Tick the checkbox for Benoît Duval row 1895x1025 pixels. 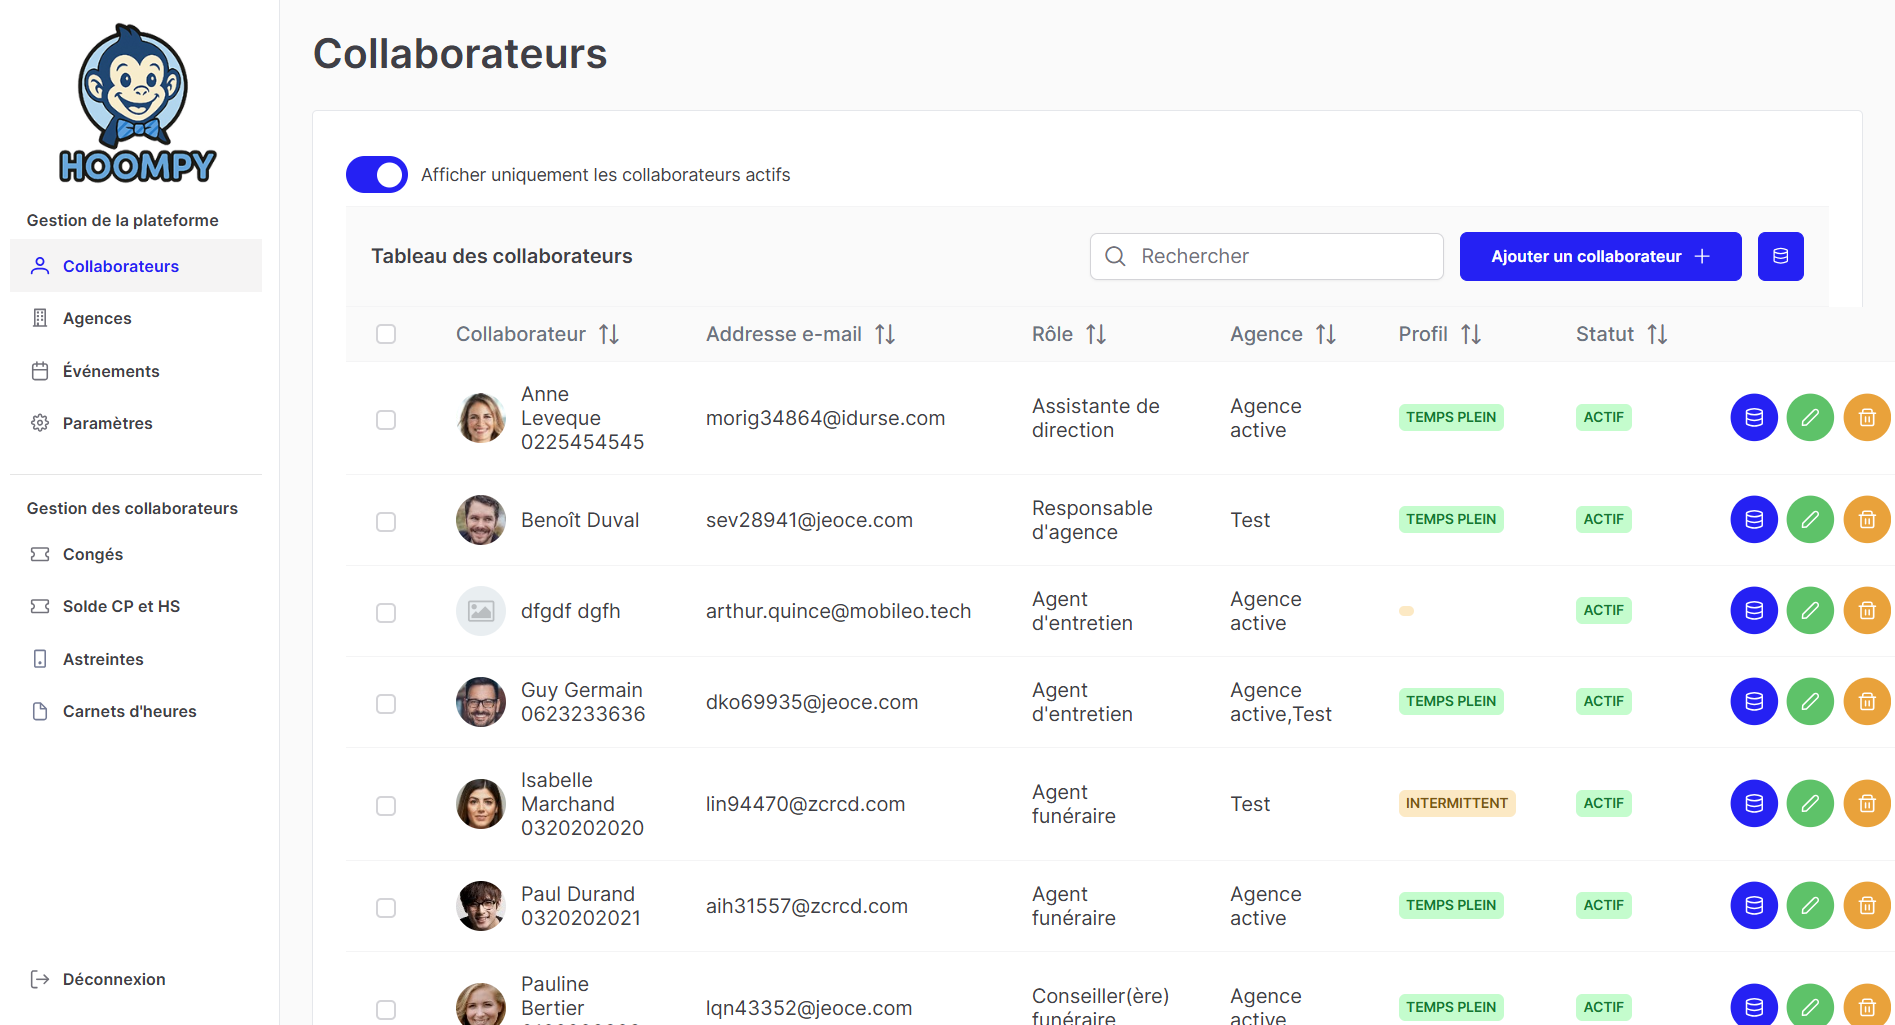tap(386, 522)
